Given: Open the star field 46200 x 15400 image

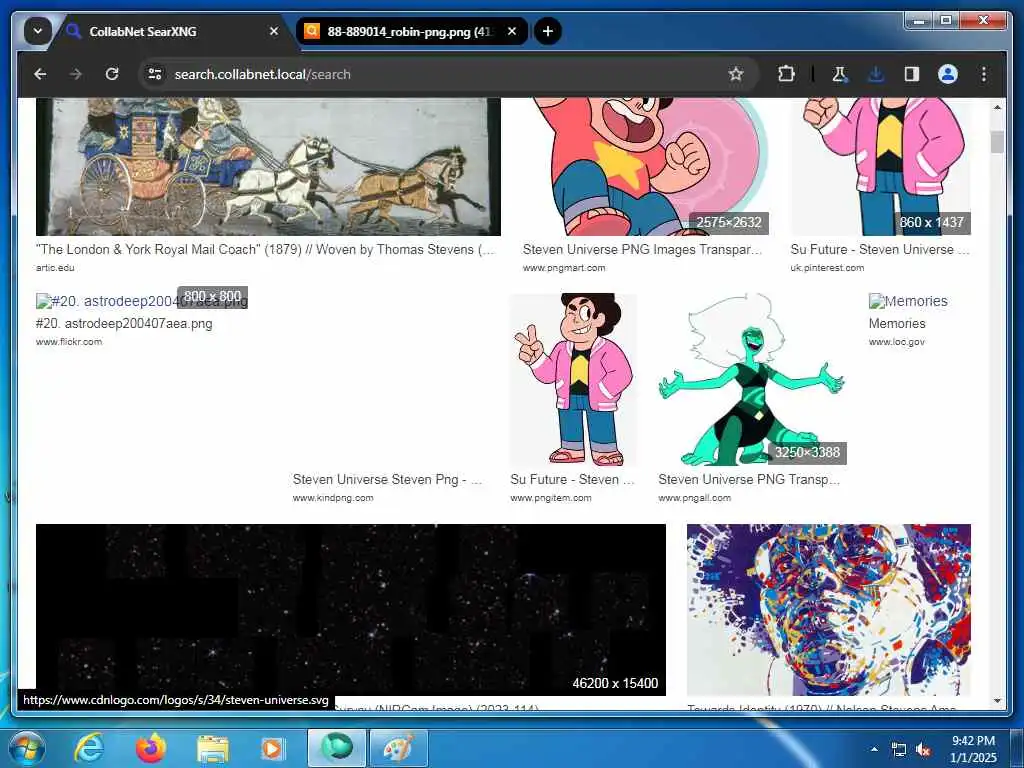Looking at the screenshot, I should point(351,609).
